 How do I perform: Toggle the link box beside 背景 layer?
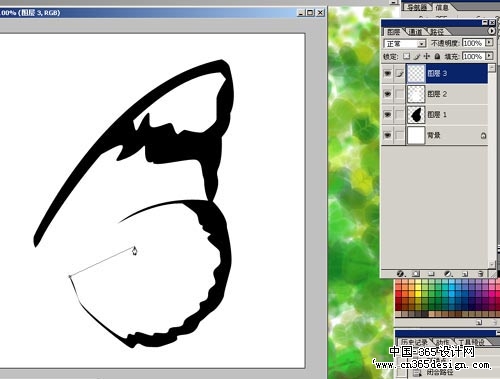tap(400, 135)
